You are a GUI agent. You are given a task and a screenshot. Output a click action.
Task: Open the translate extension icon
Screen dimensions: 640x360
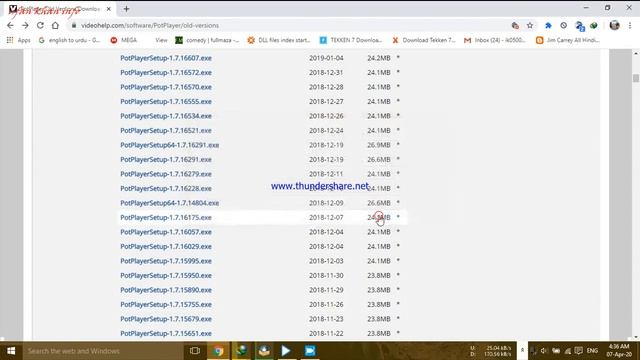[580, 26]
